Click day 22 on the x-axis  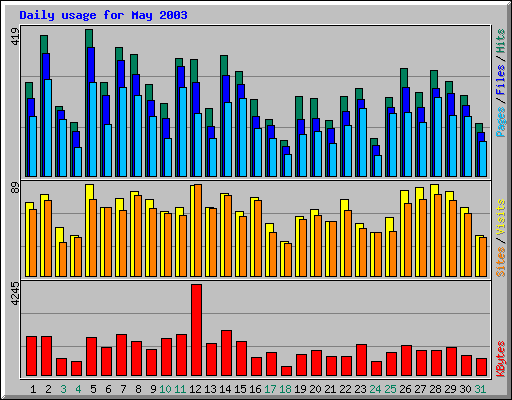point(345,389)
